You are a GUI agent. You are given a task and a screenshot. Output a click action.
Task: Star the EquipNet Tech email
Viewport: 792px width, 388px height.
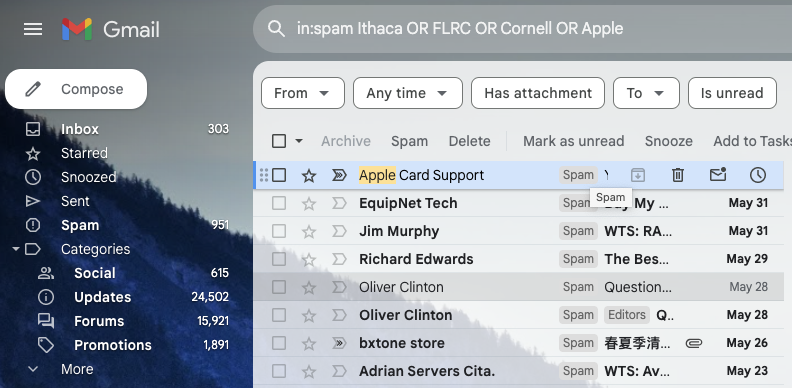309,204
